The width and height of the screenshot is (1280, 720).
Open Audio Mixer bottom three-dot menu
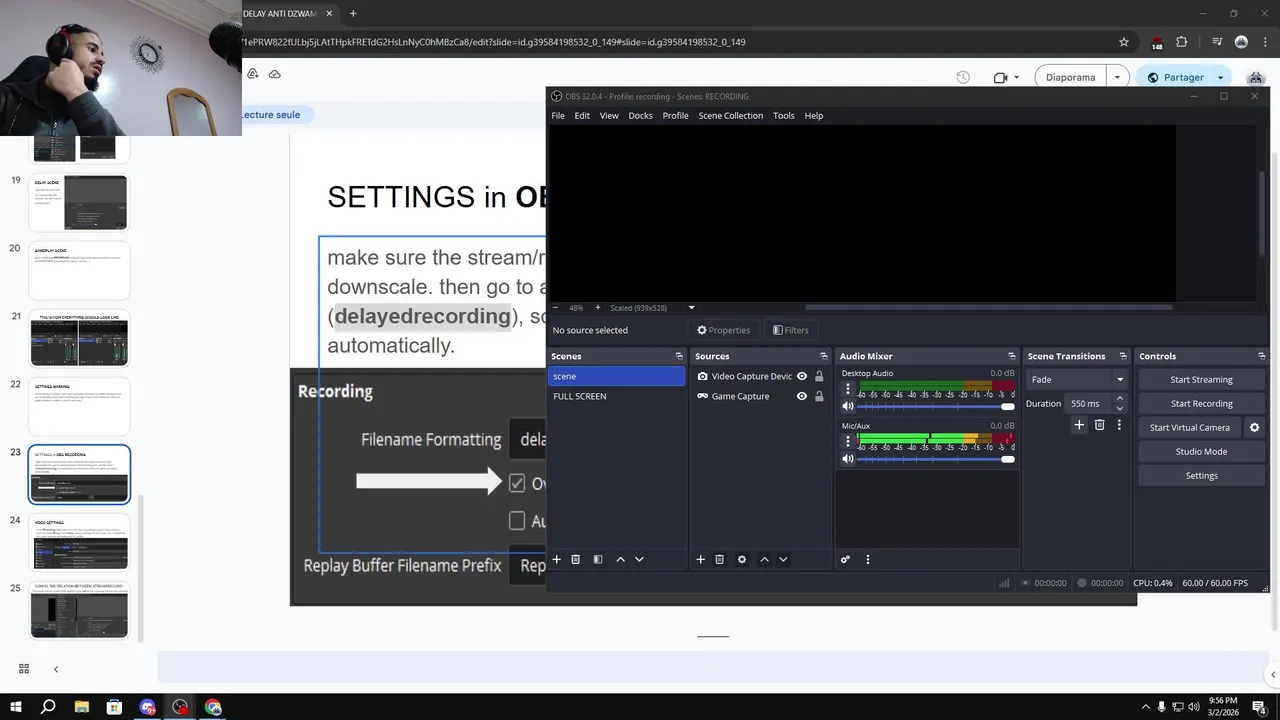(868, 560)
